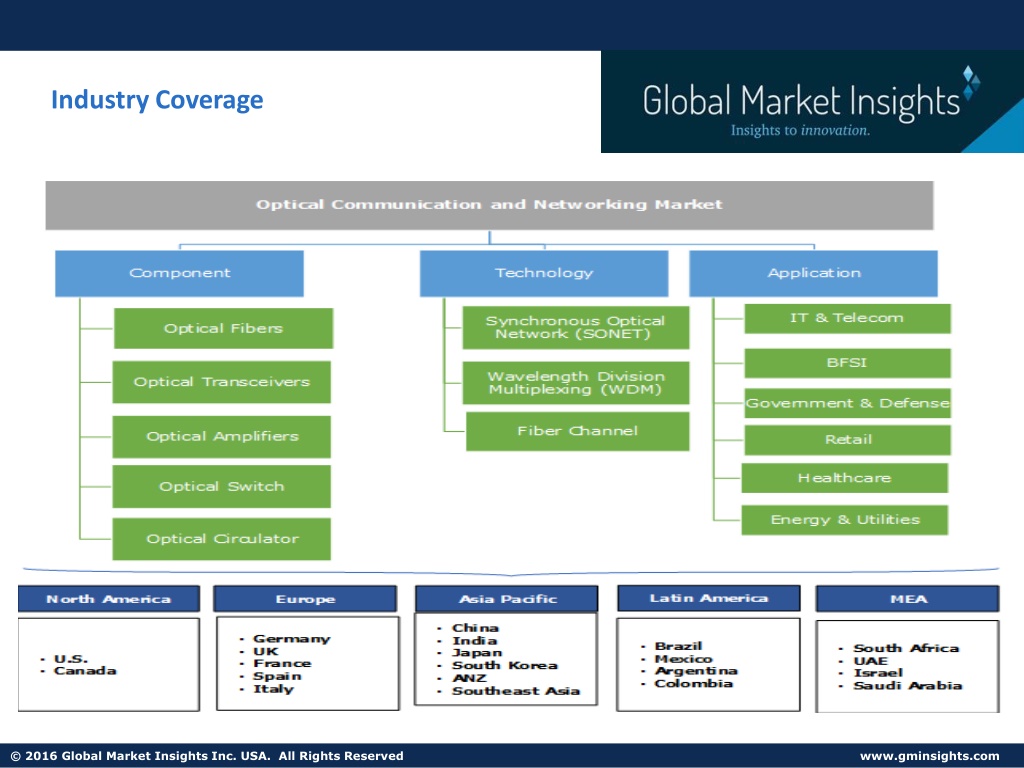Click Germany in Europe list
Viewport: 1024px width, 768px height.
pyautogui.click(x=291, y=639)
